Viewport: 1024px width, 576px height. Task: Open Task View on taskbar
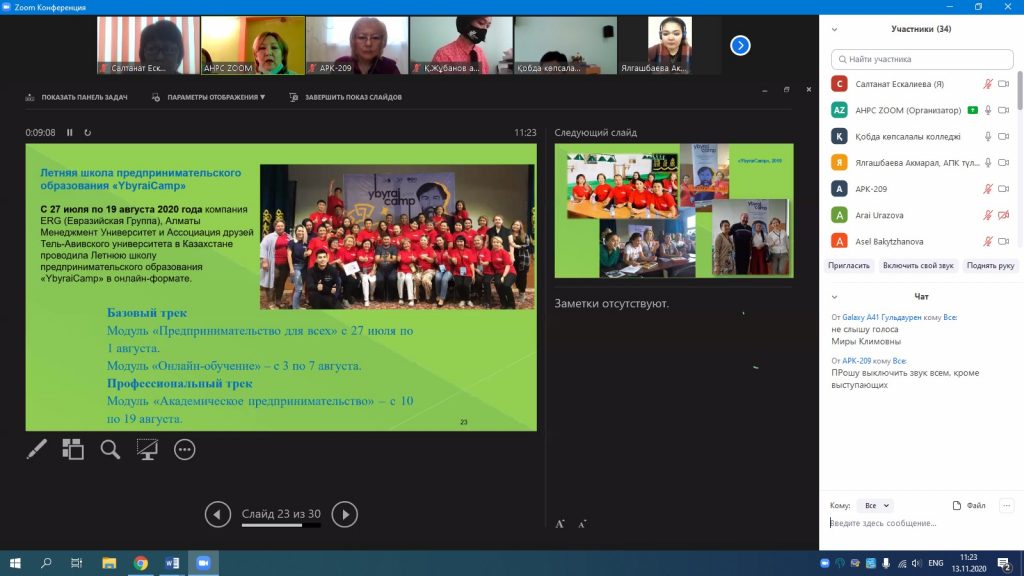coord(76,563)
